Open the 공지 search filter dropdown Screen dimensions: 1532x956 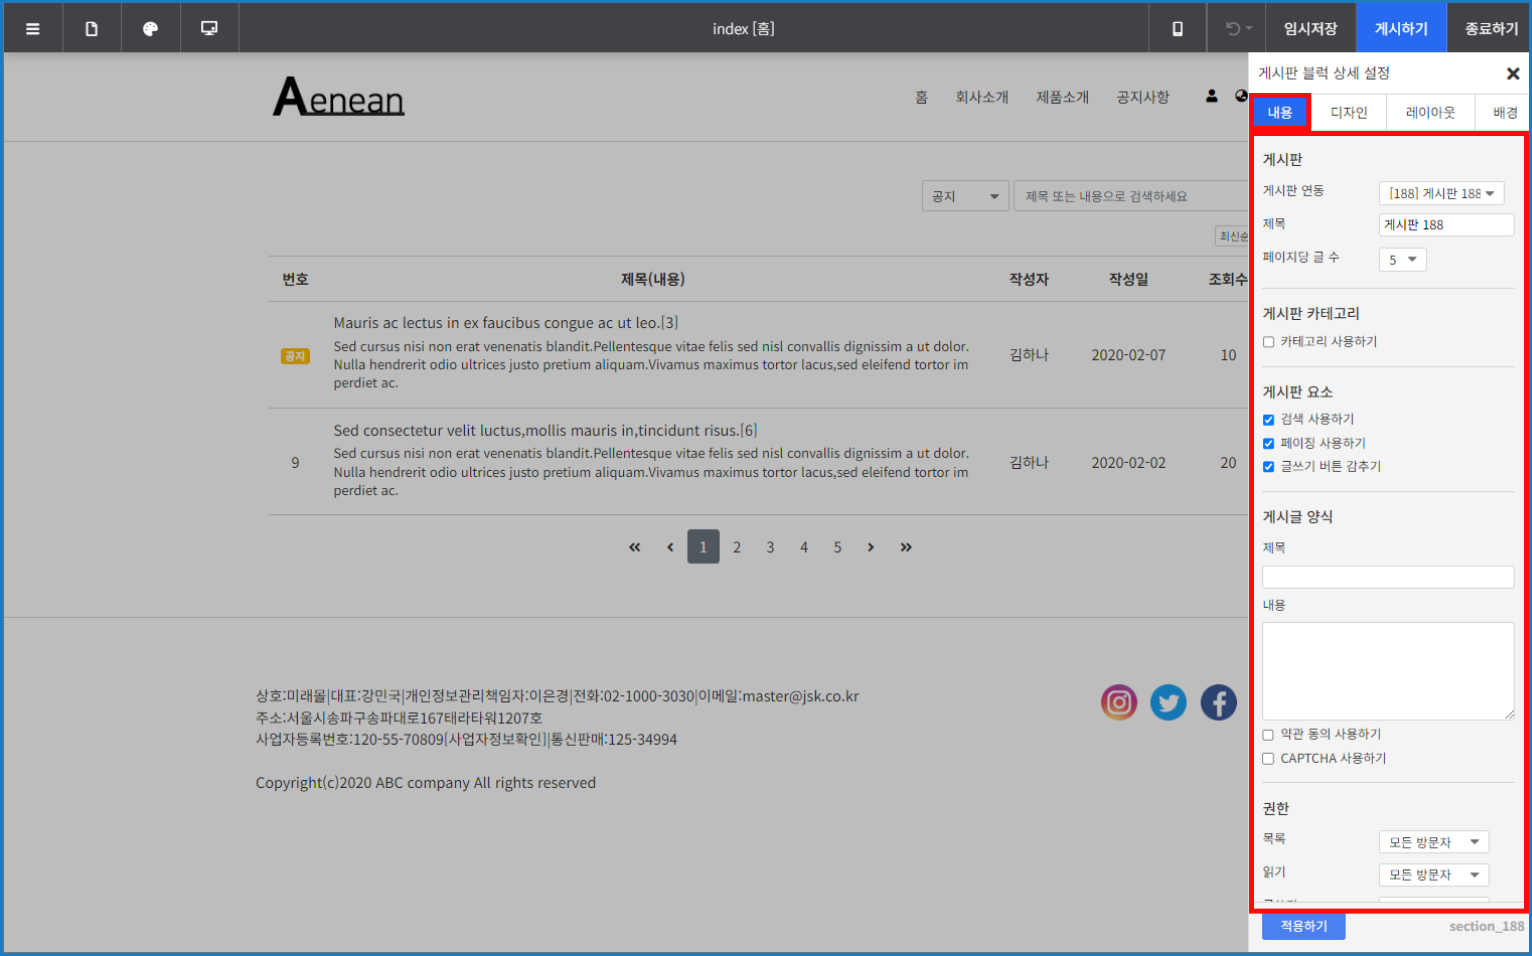click(x=964, y=197)
